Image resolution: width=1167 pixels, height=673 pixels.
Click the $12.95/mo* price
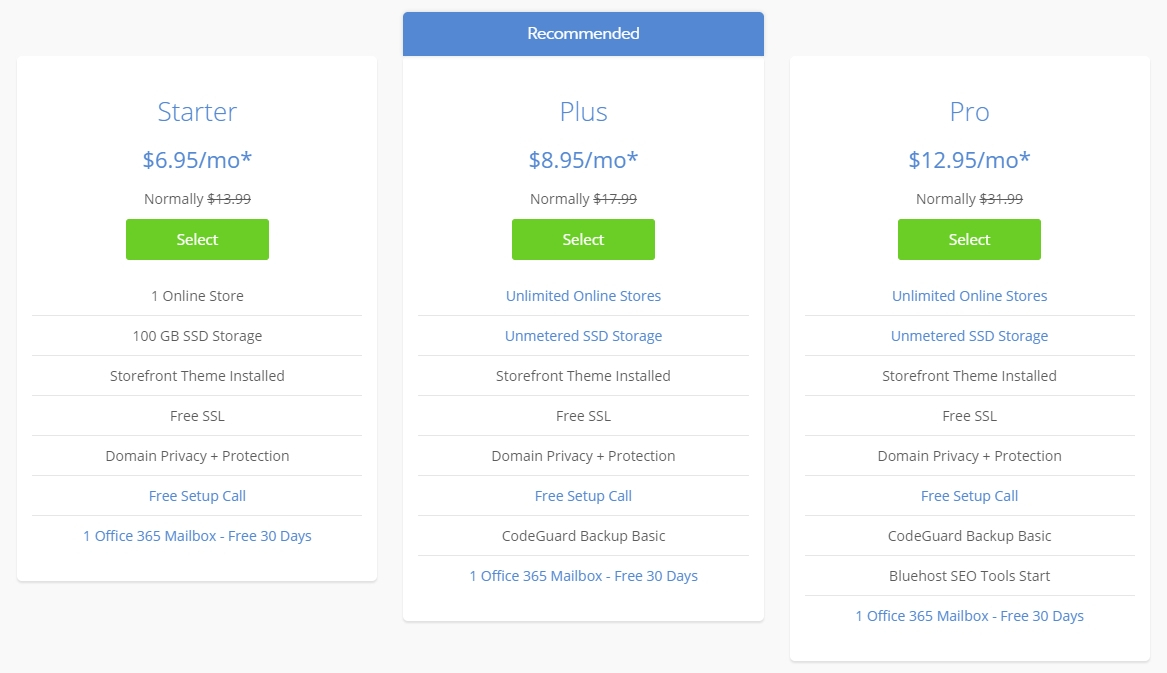tap(969, 159)
